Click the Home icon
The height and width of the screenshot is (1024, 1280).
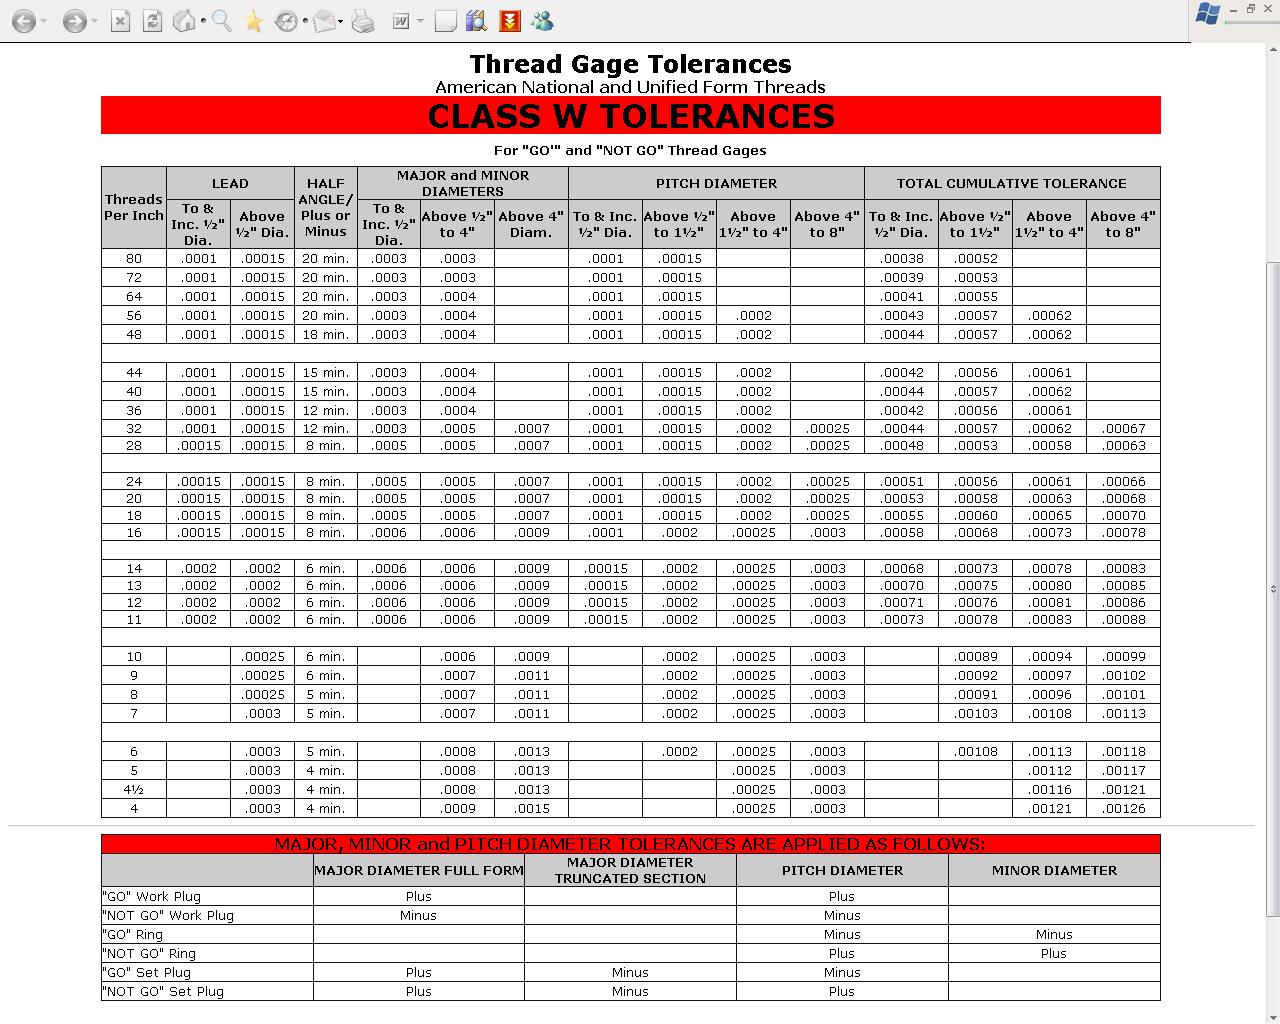[184, 20]
